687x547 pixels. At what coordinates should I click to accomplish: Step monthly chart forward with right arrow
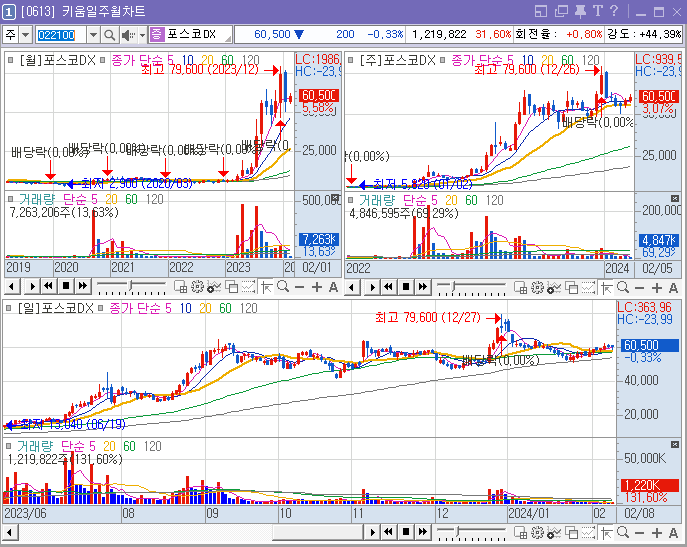tap(32, 287)
